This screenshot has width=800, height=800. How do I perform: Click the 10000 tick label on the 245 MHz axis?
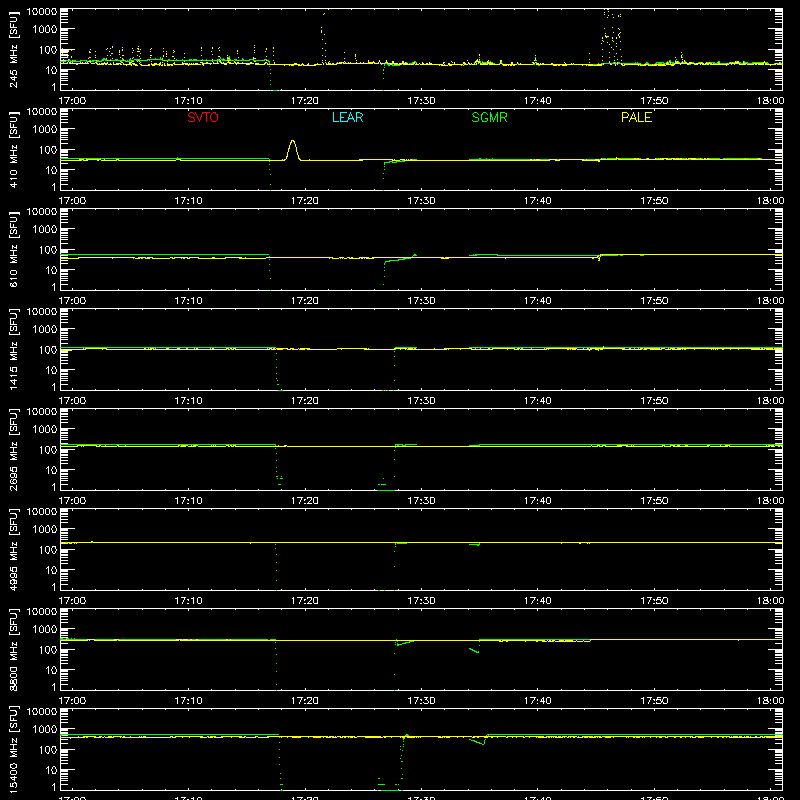coord(42,12)
